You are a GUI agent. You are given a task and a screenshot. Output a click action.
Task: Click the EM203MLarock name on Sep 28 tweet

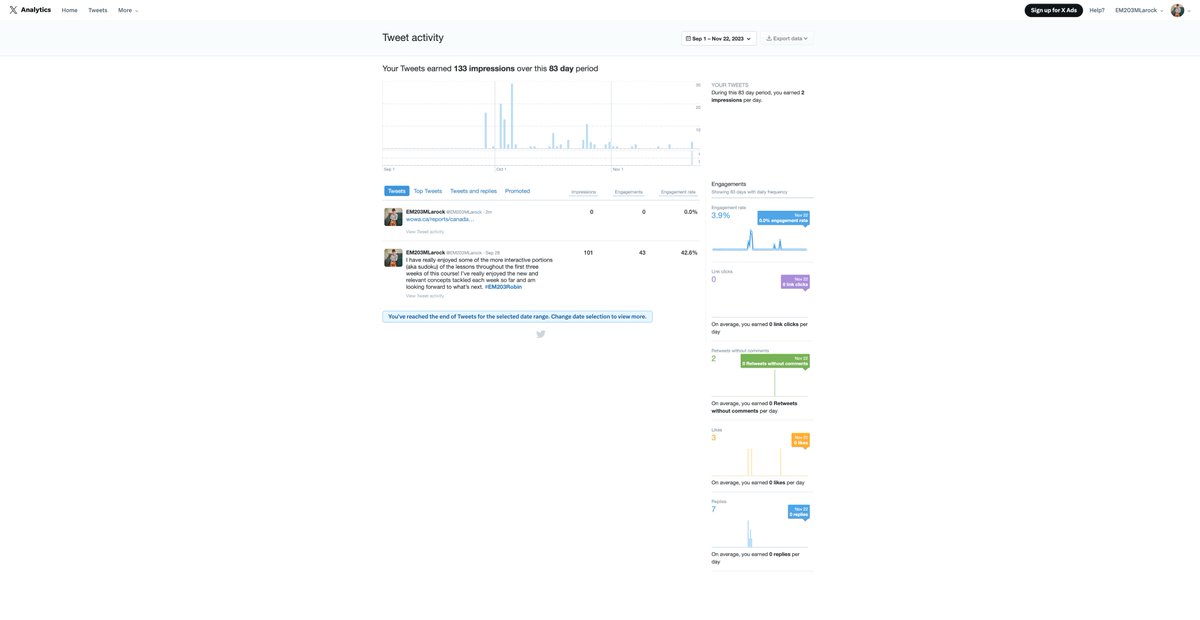(x=425, y=252)
